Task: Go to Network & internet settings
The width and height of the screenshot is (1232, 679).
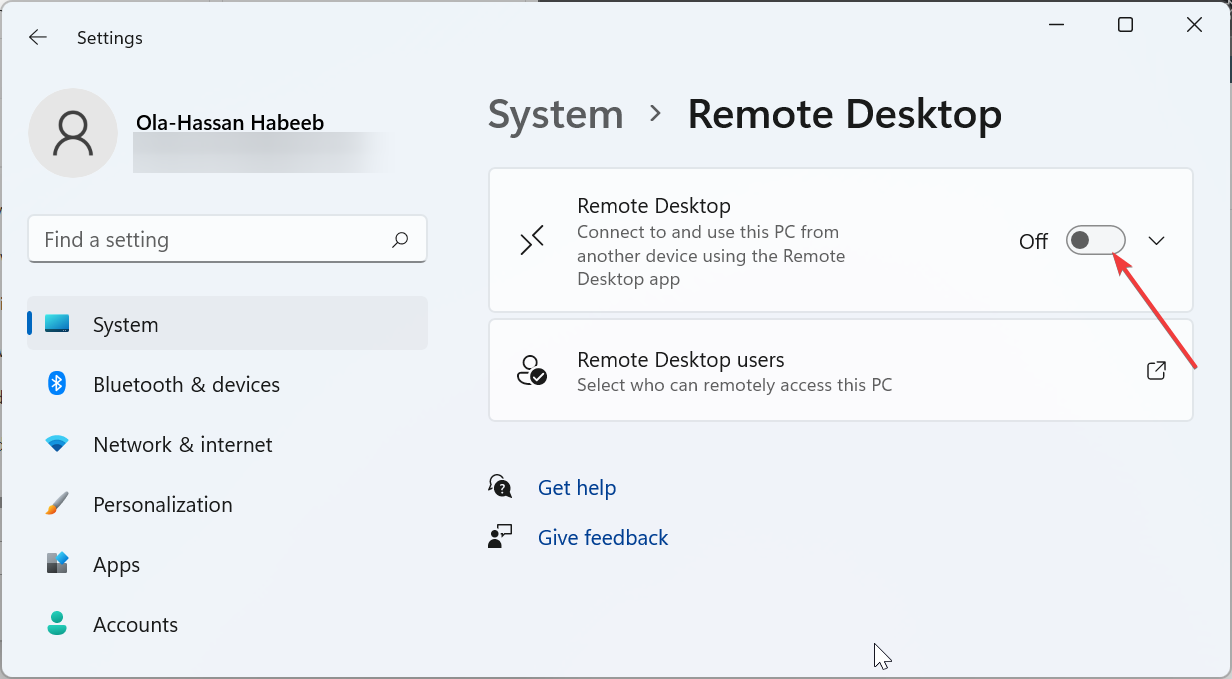Action: point(182,444)
